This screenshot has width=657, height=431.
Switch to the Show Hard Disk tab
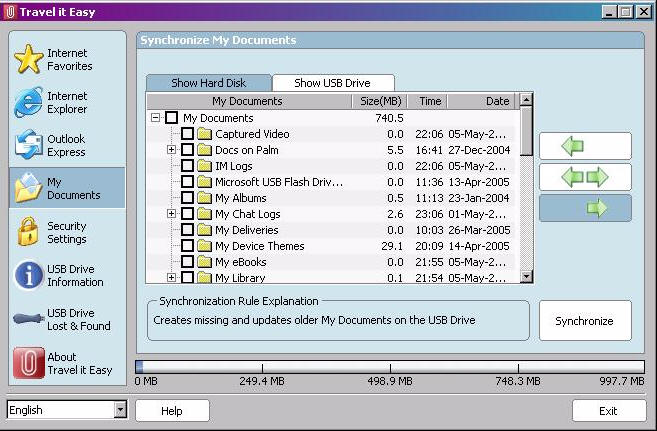[x=208, y=83]
